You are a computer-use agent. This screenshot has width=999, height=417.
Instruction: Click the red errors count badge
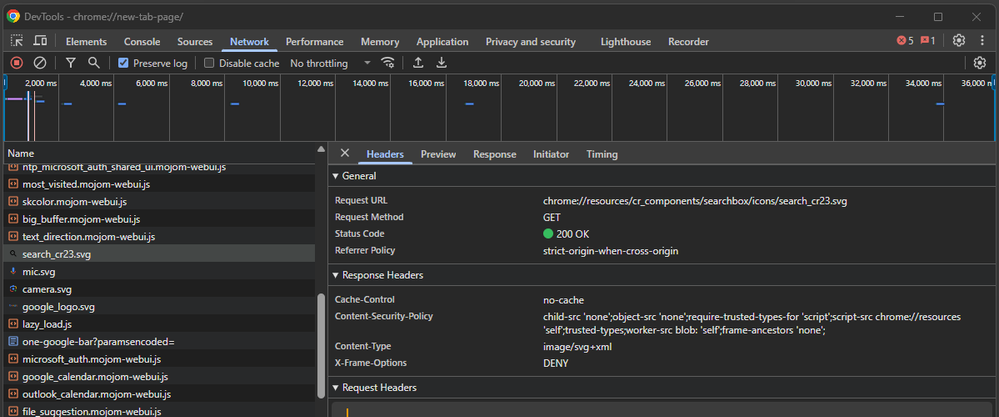[x=904, y=41]
